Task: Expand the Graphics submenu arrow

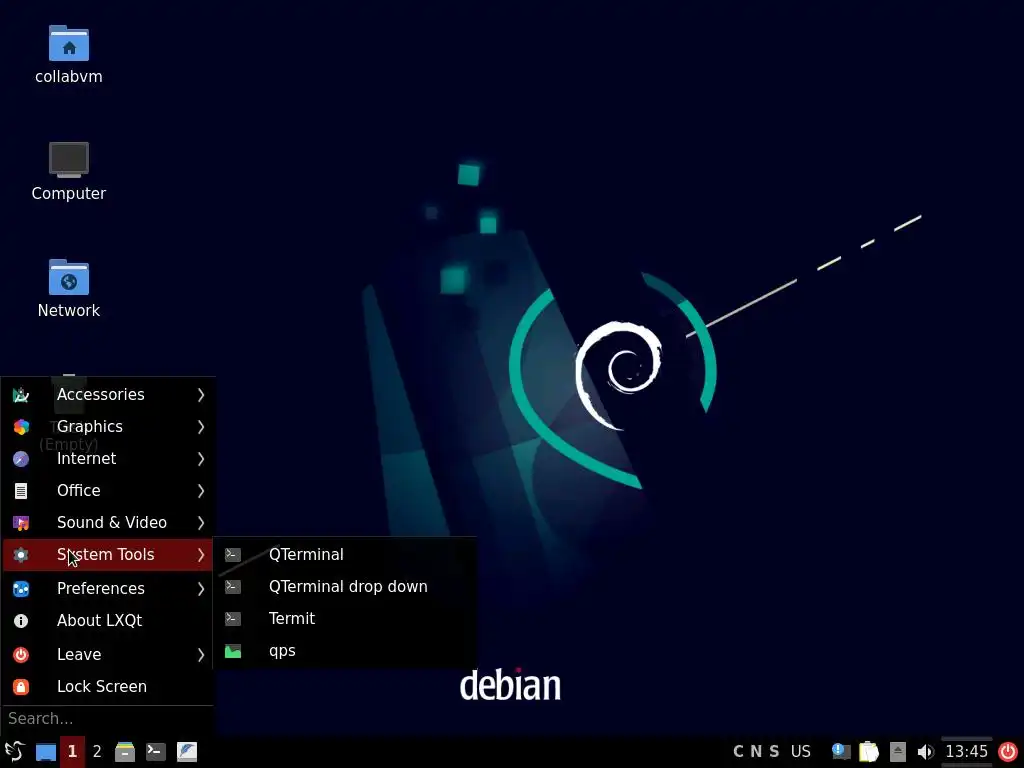Action: [x=201, y=426]
